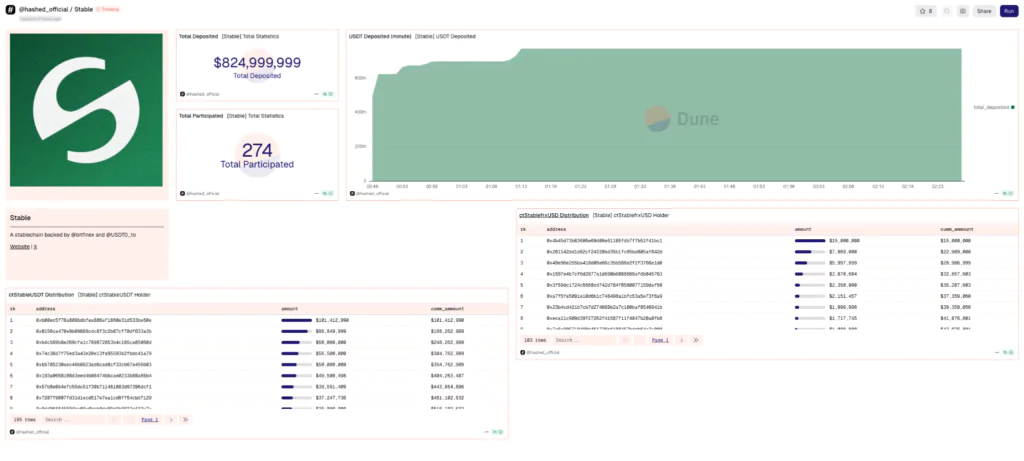Star this dashboard

(924, 11)
